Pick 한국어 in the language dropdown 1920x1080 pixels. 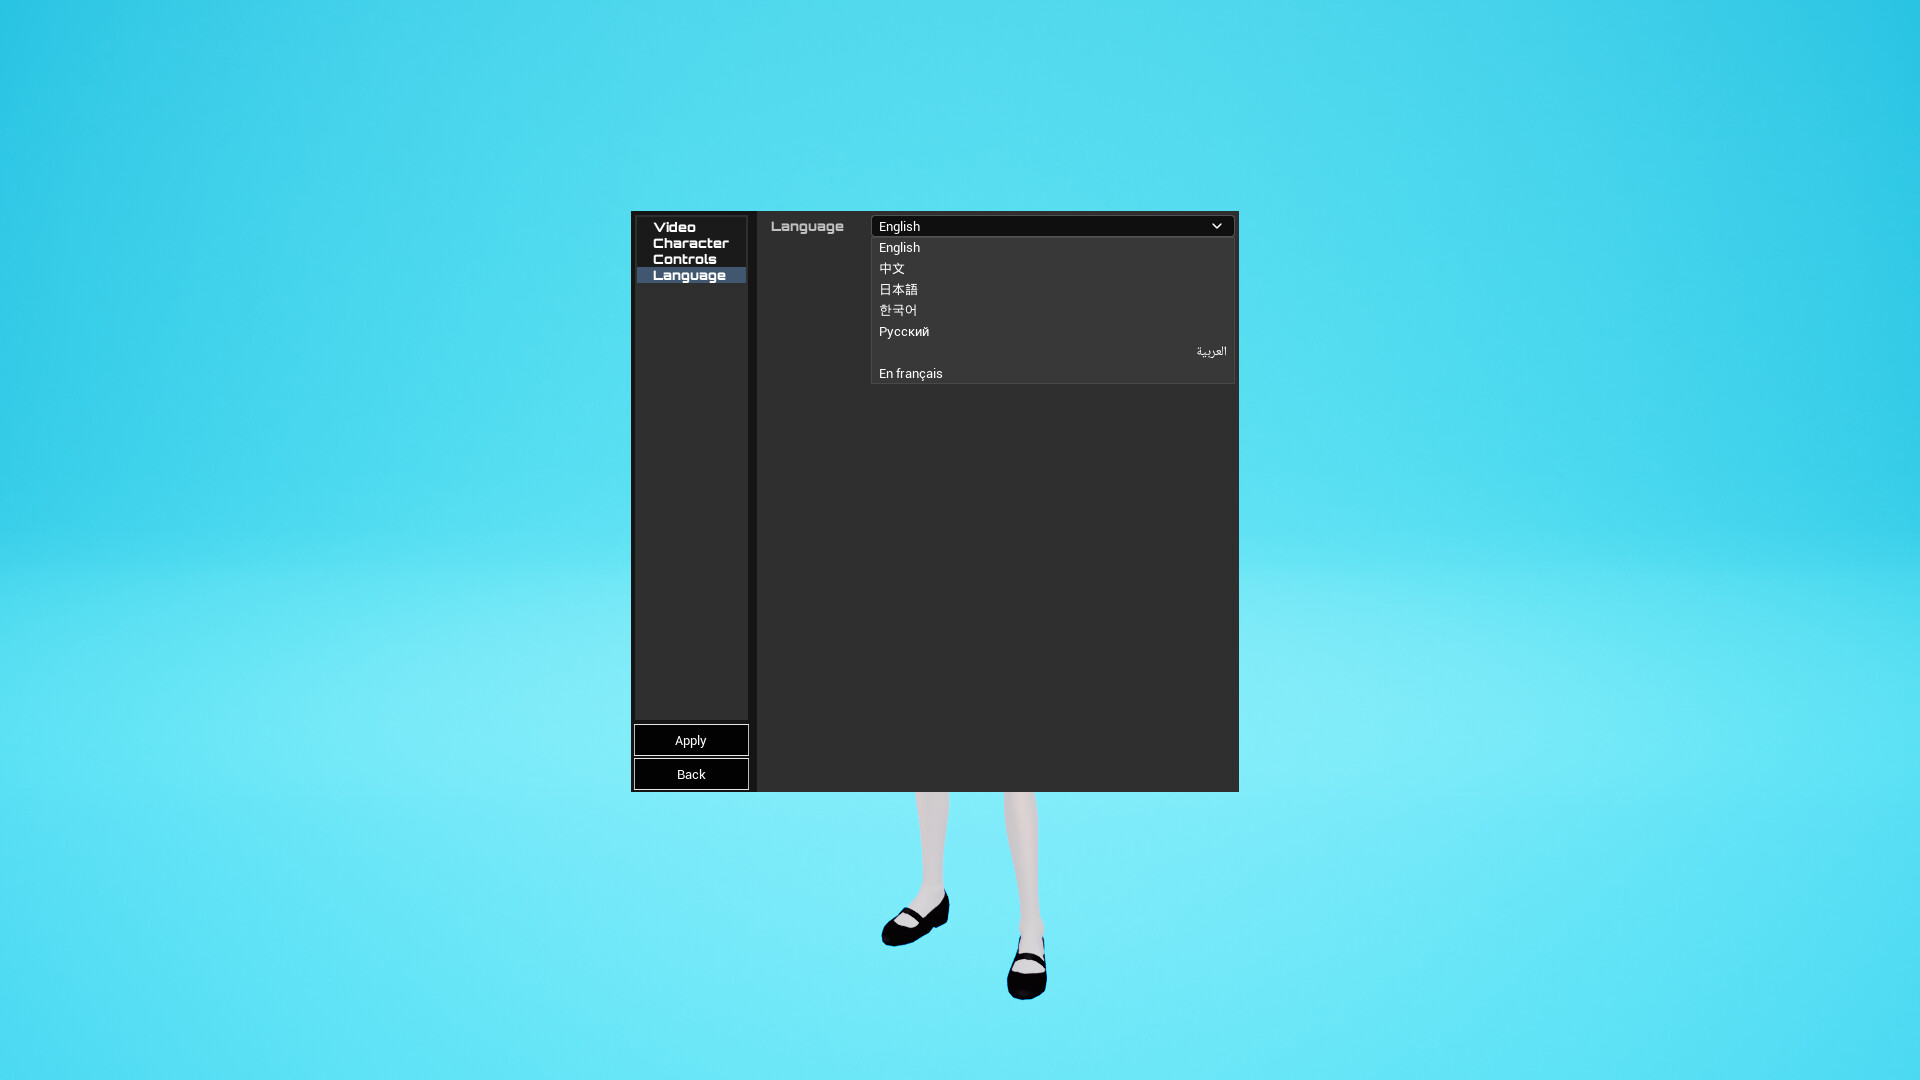899,310
